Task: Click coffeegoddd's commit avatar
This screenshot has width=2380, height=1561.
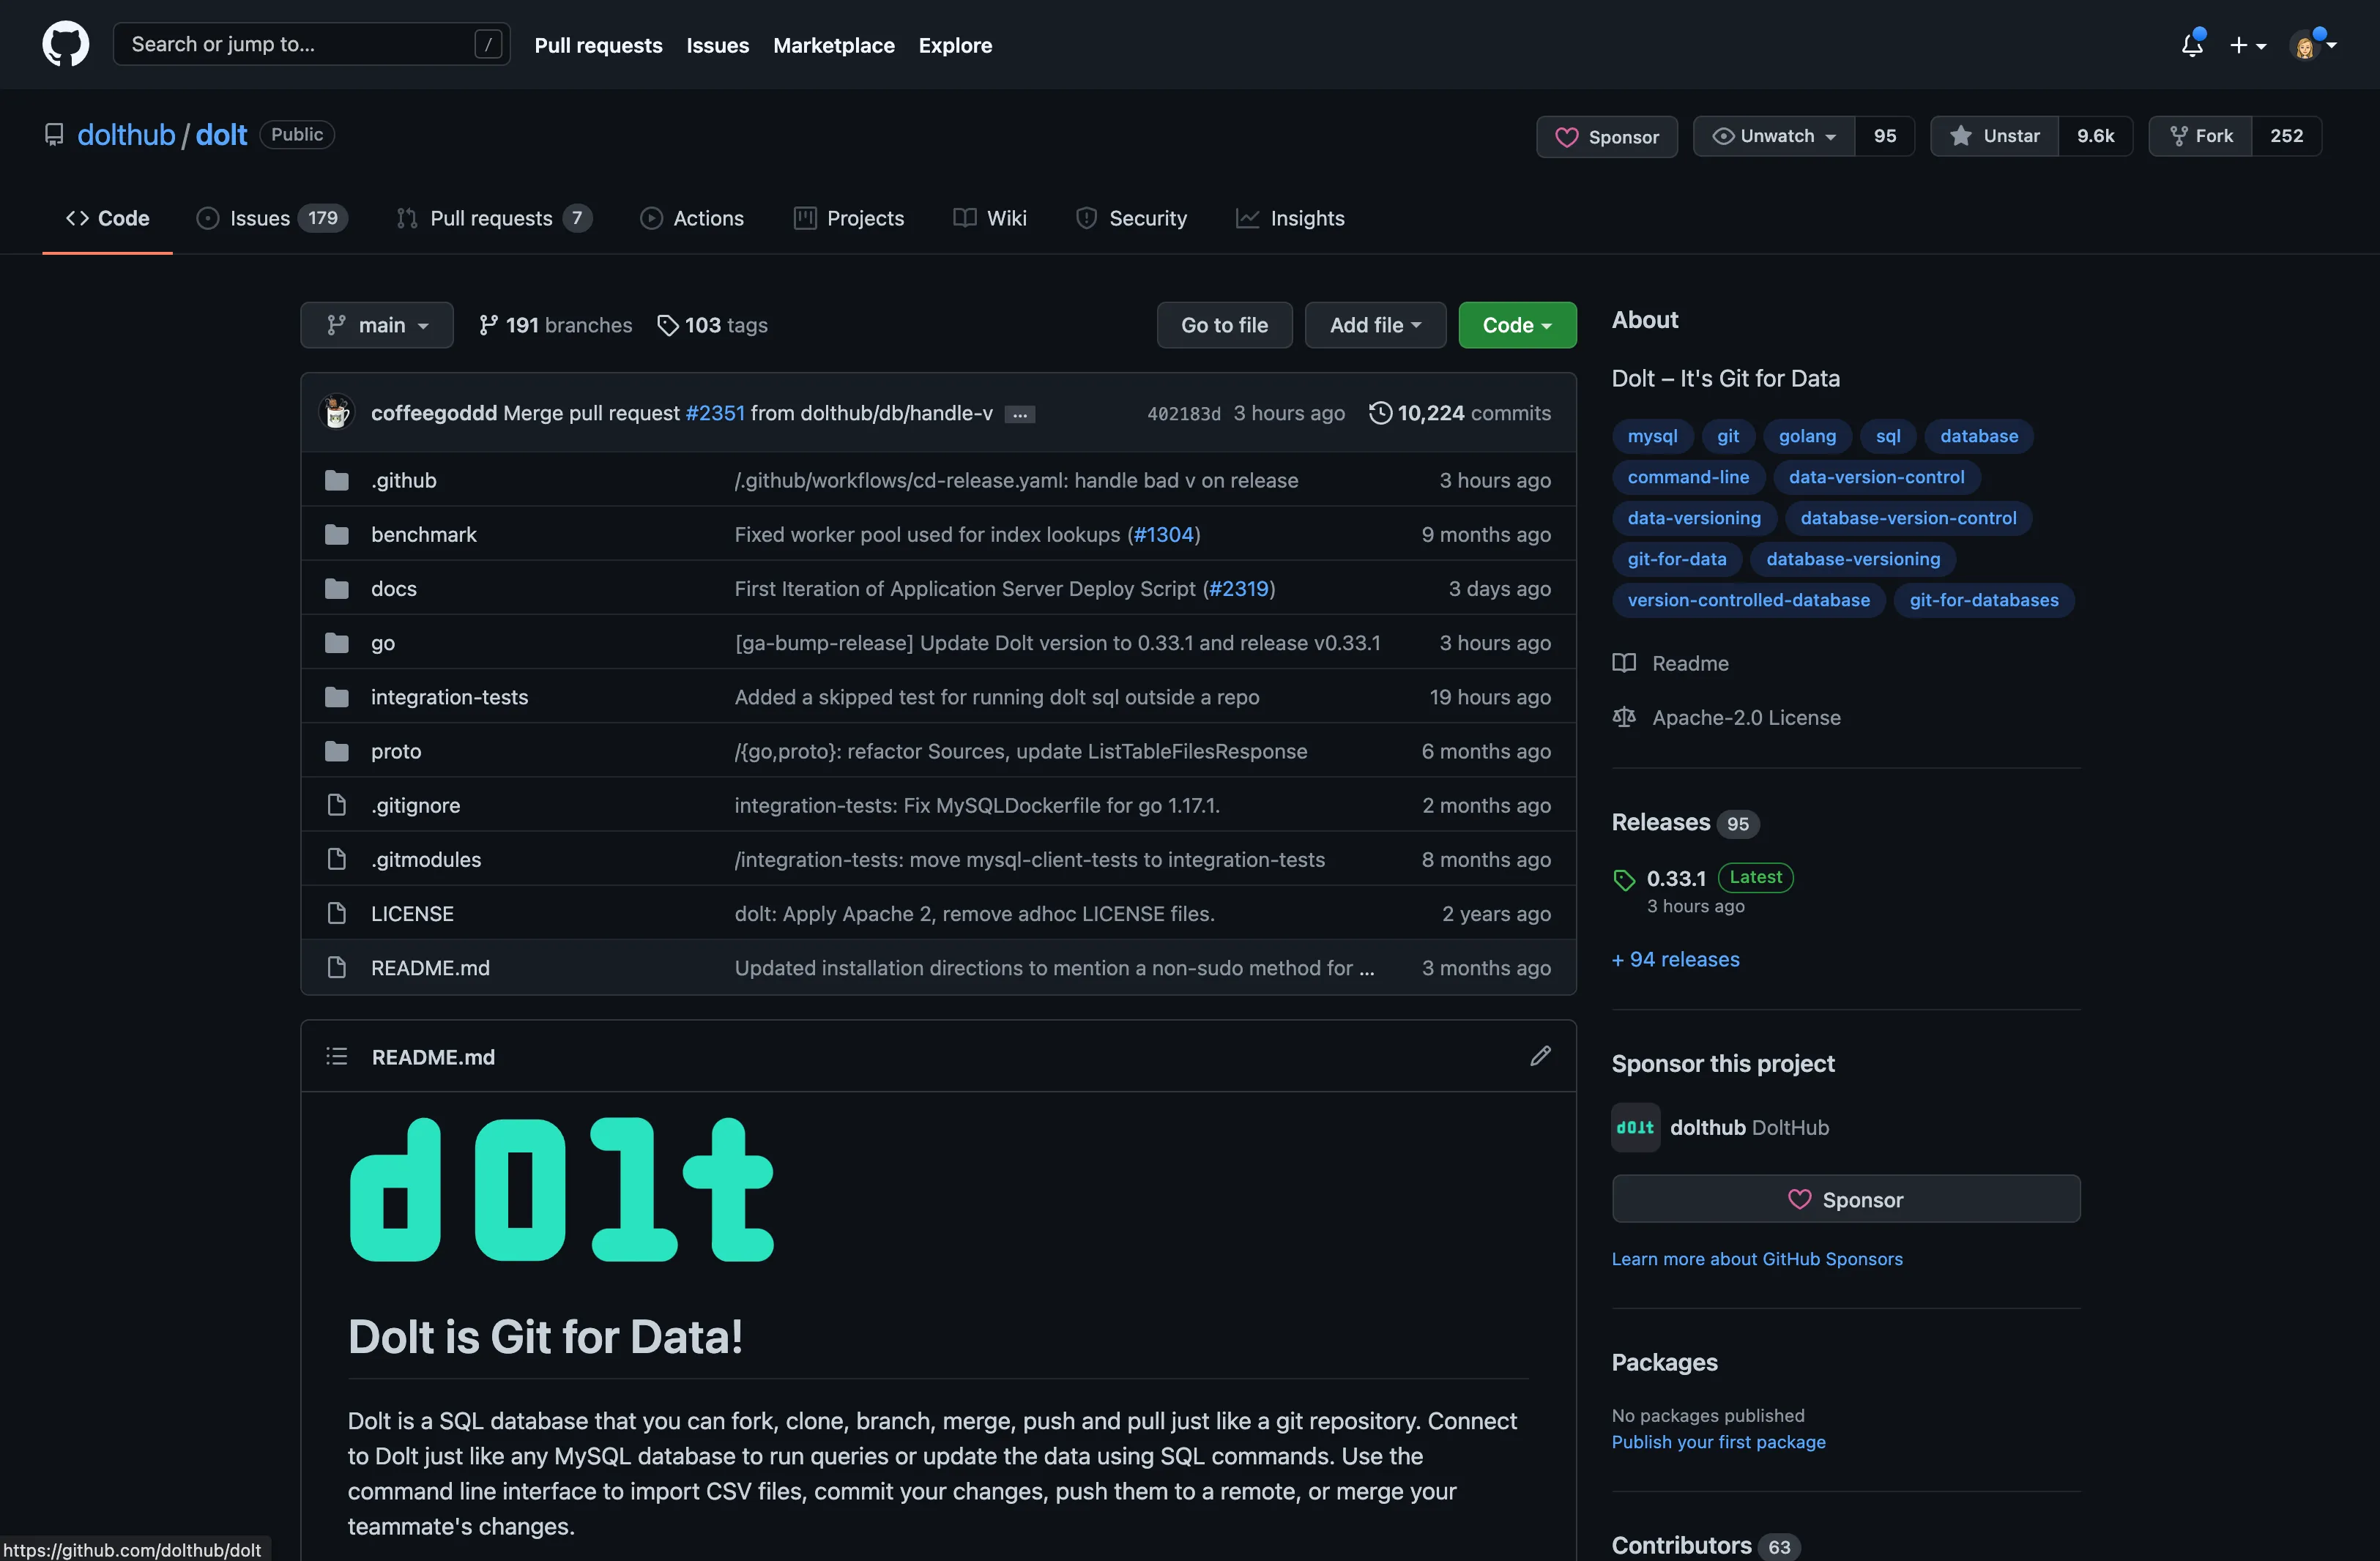Action: point(337,412)
